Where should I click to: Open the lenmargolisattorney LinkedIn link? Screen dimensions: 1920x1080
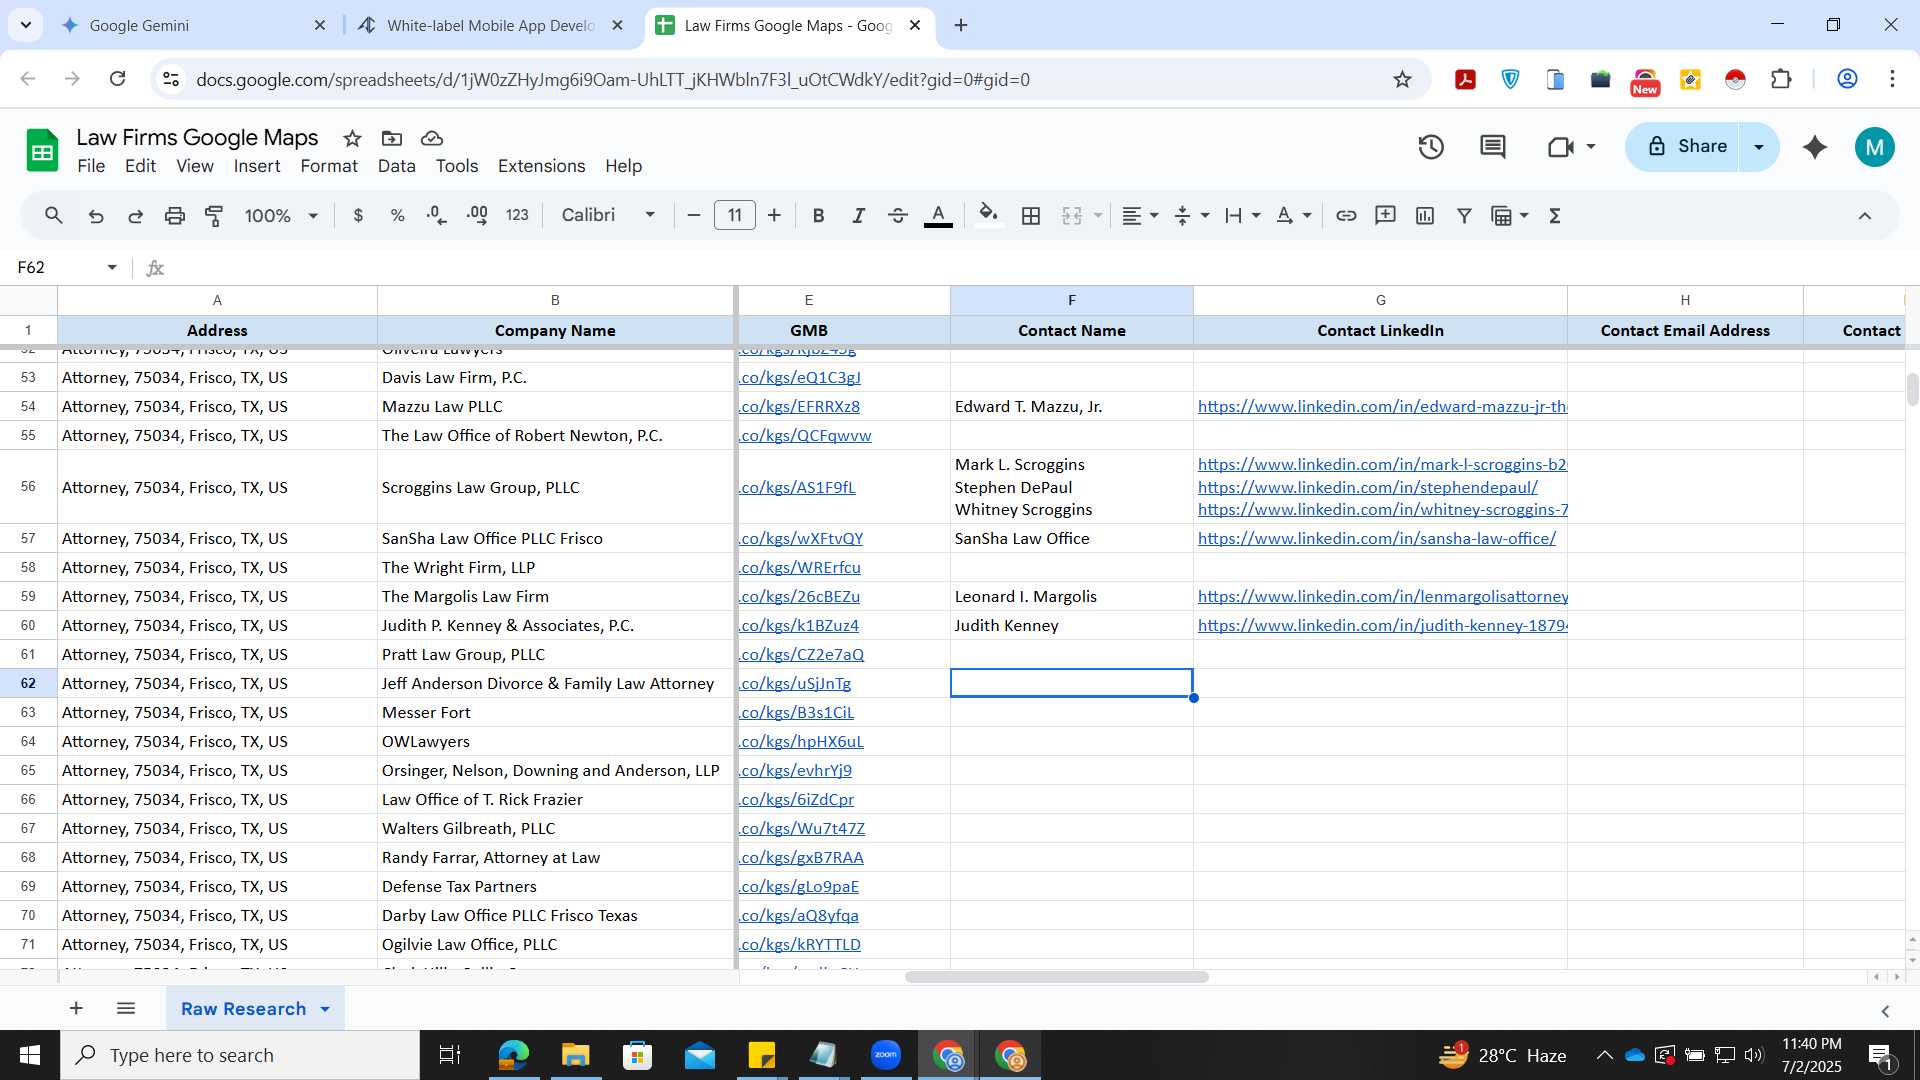[x=1382, y=596]
